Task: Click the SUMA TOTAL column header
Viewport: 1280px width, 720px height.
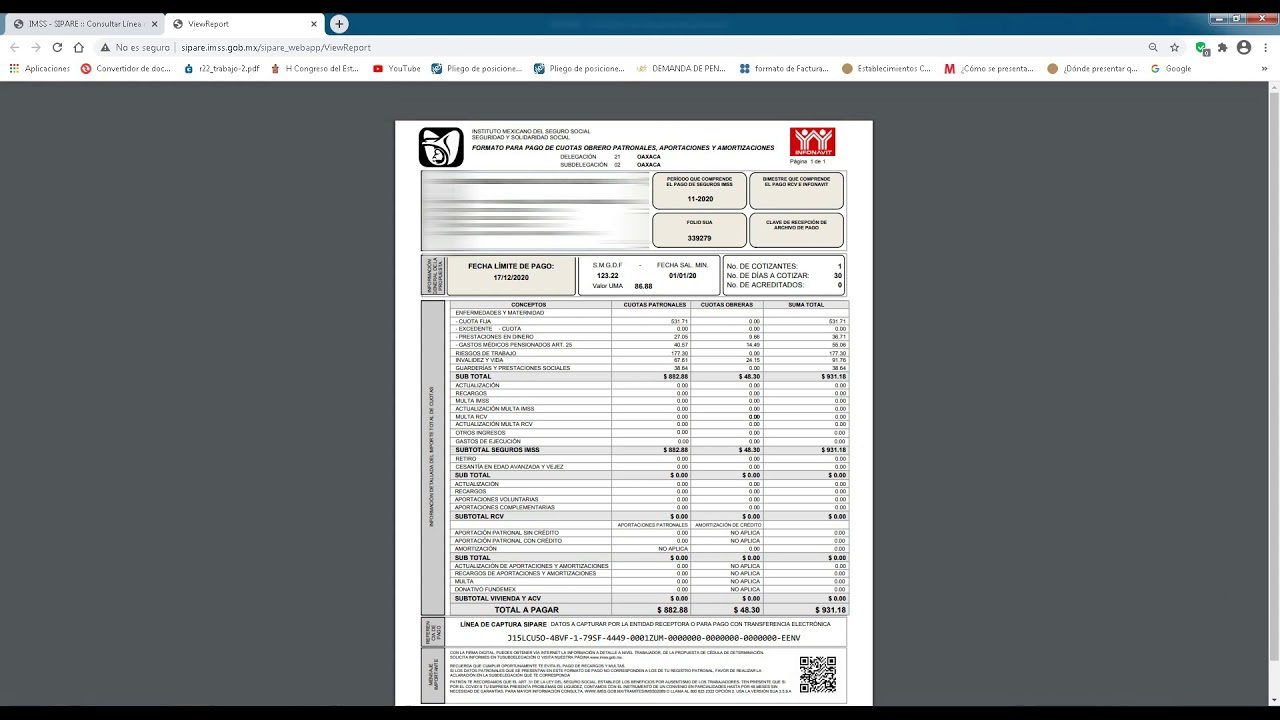Action: pyautogui.click(x=806, y=305)
